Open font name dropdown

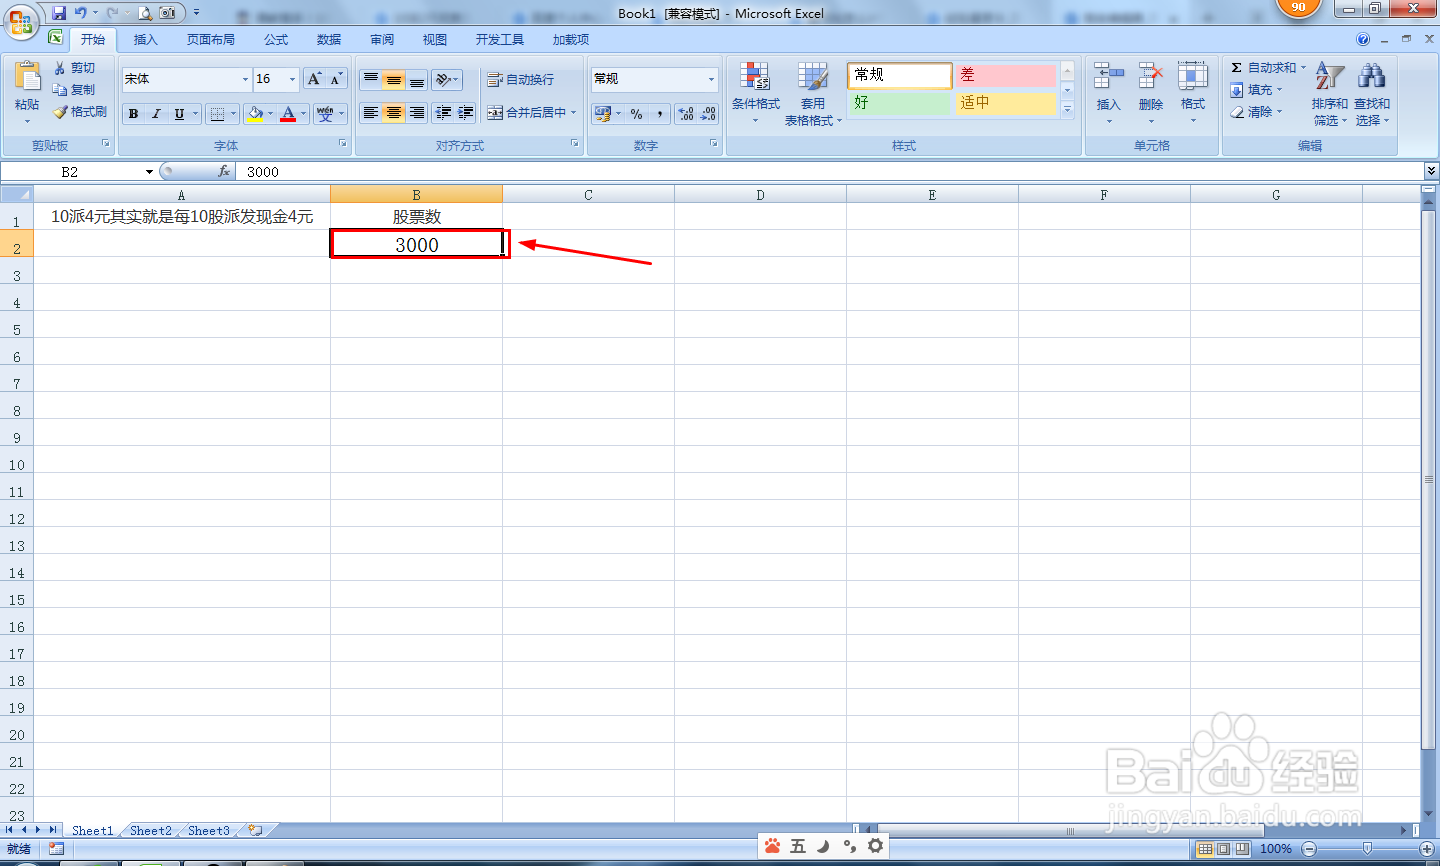pyautogui.click(x=245, y=79)
